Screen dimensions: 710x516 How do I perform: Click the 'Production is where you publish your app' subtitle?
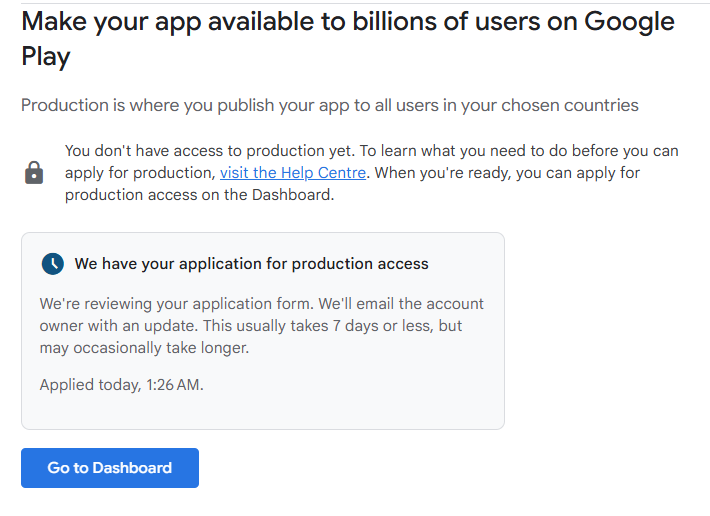330,105
